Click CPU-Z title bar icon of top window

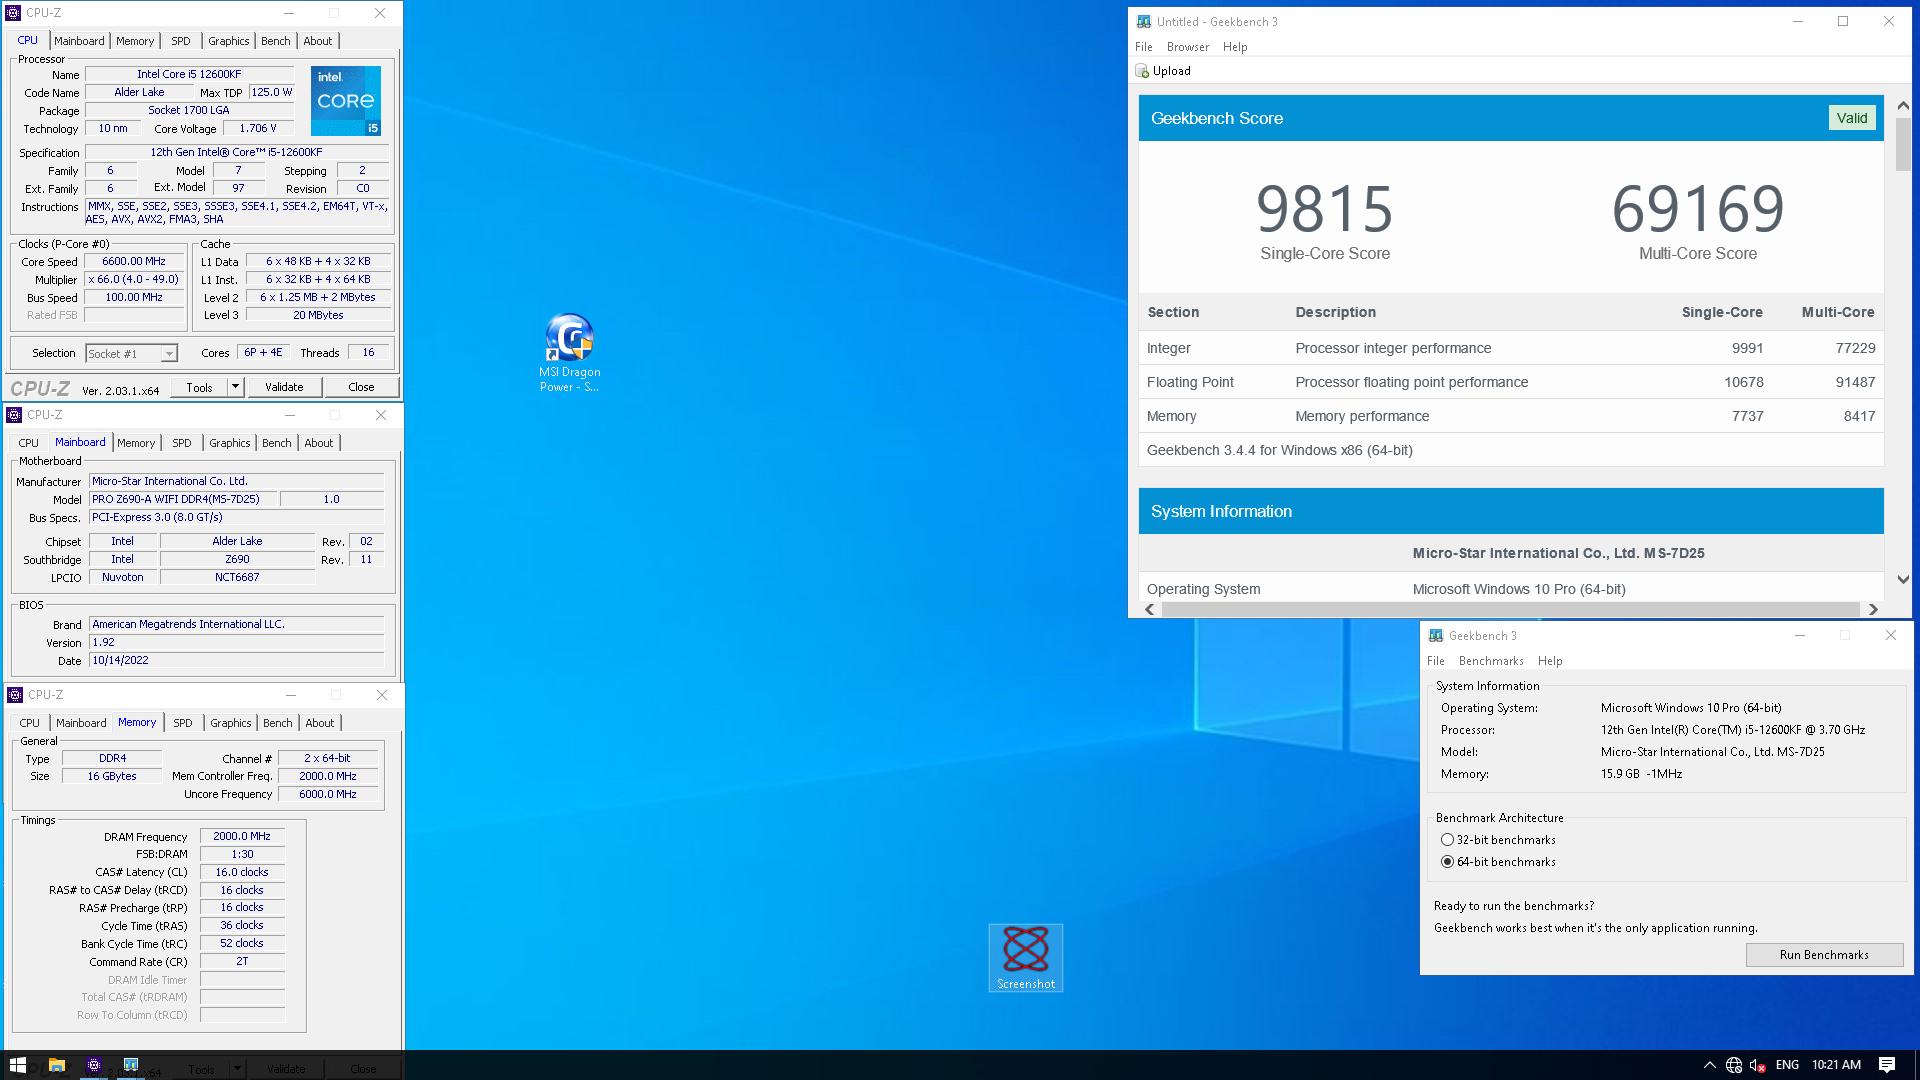click(x=14, y=13)
